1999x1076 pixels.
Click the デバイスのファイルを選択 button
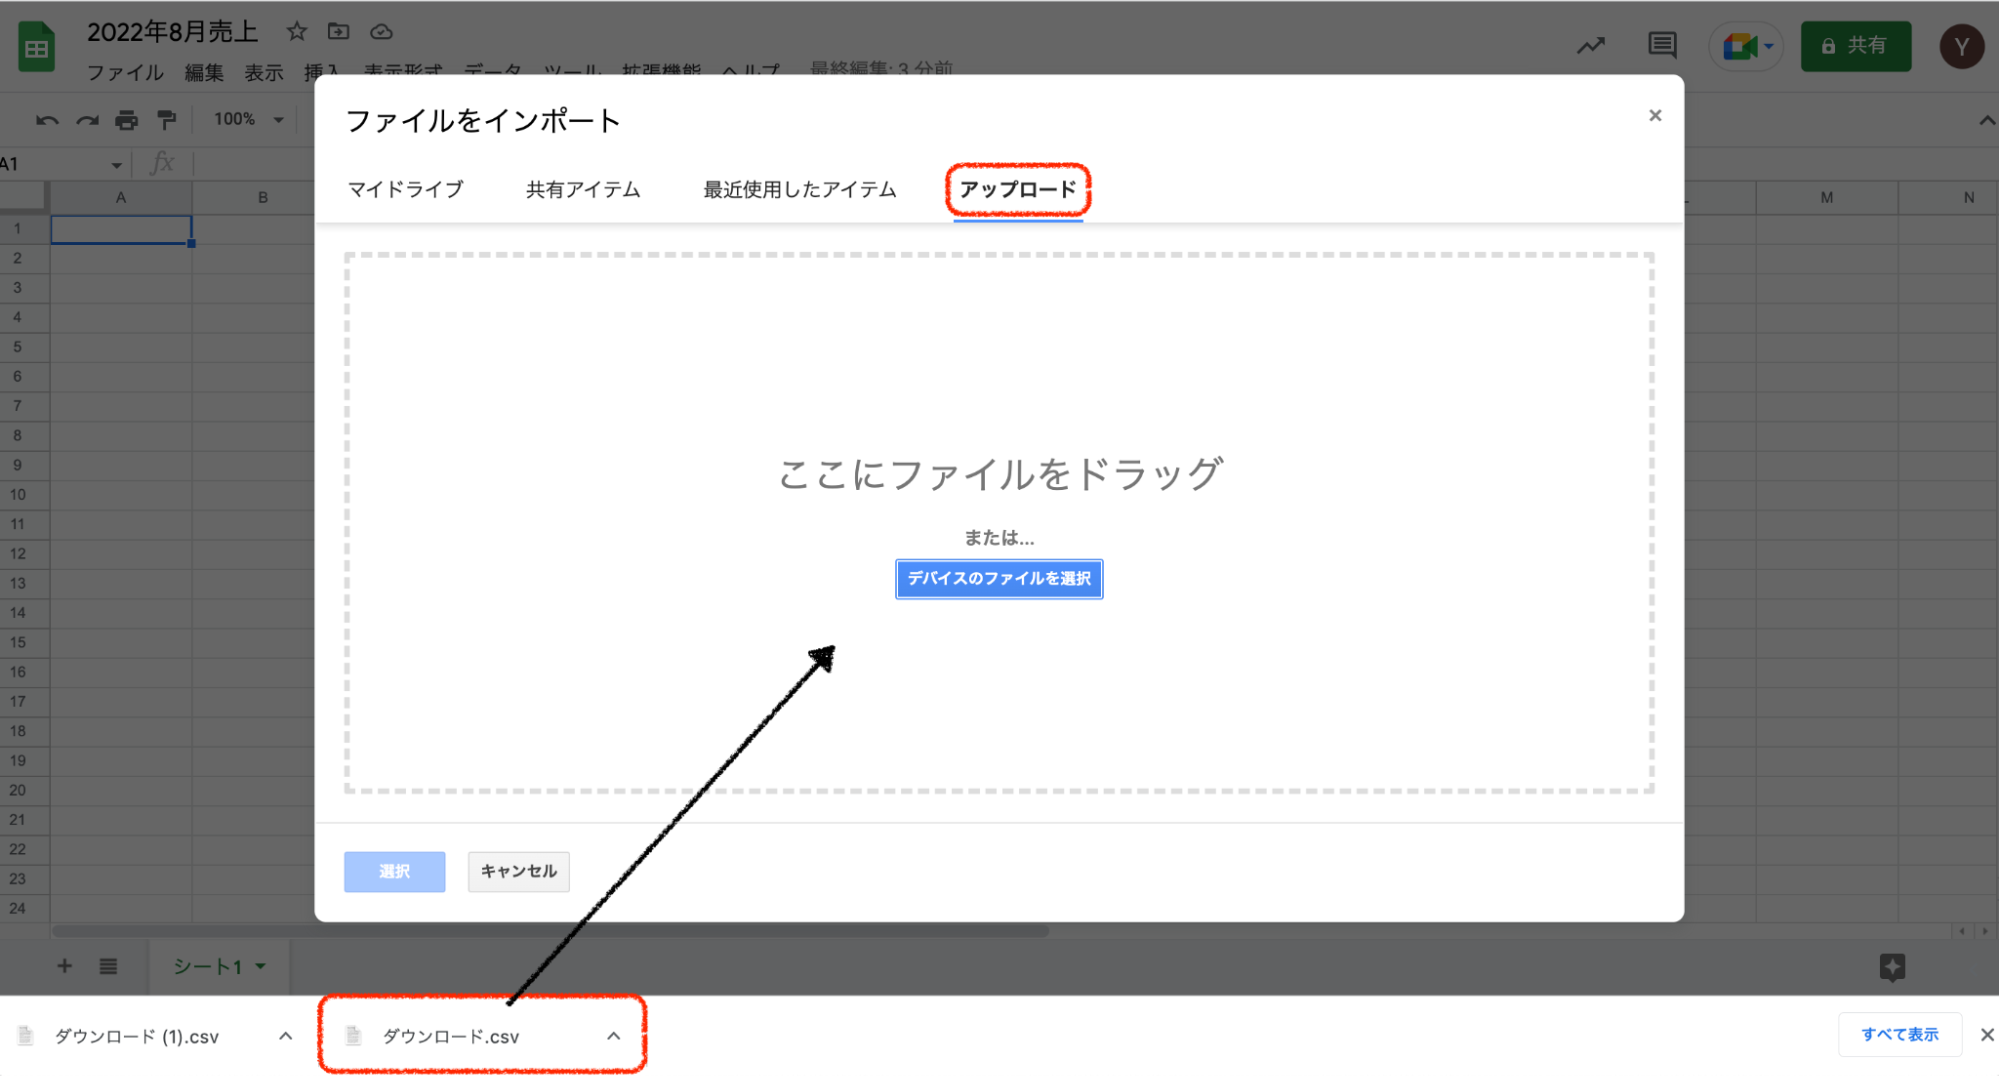[998, 579]
